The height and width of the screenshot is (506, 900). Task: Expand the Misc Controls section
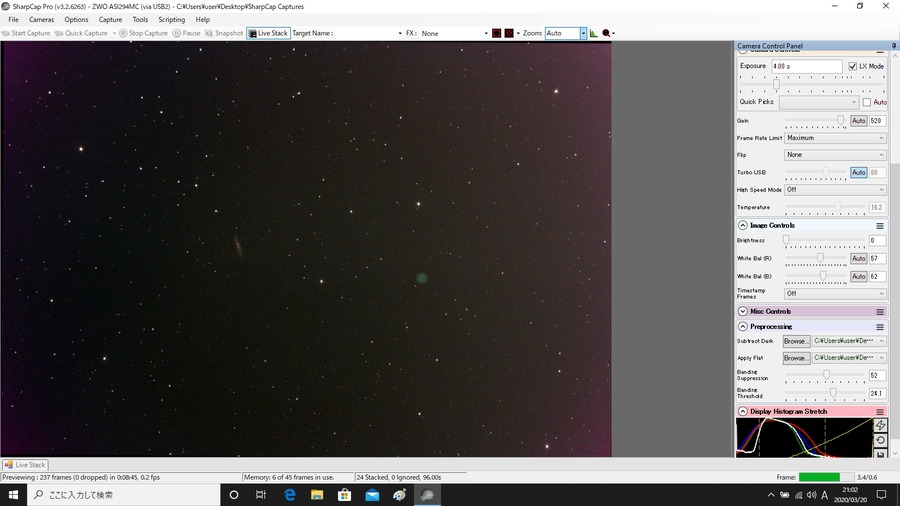tap(743, 312)
